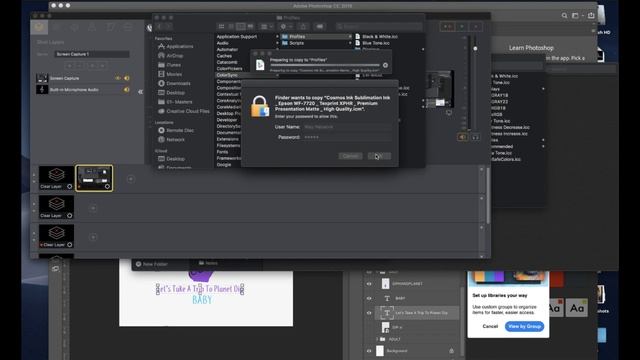Click View by Group button

(x=524, y=326)
